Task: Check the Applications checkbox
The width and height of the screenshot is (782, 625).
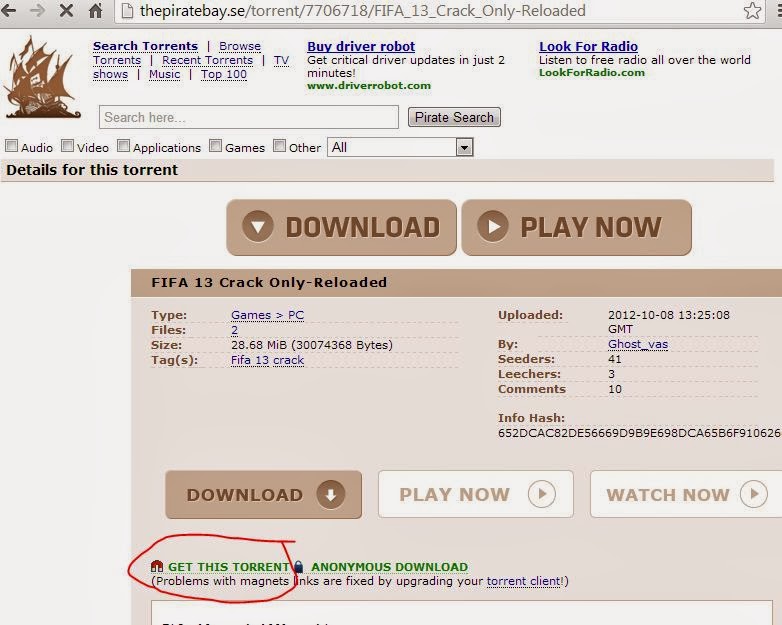Action: tap(123, 146)
